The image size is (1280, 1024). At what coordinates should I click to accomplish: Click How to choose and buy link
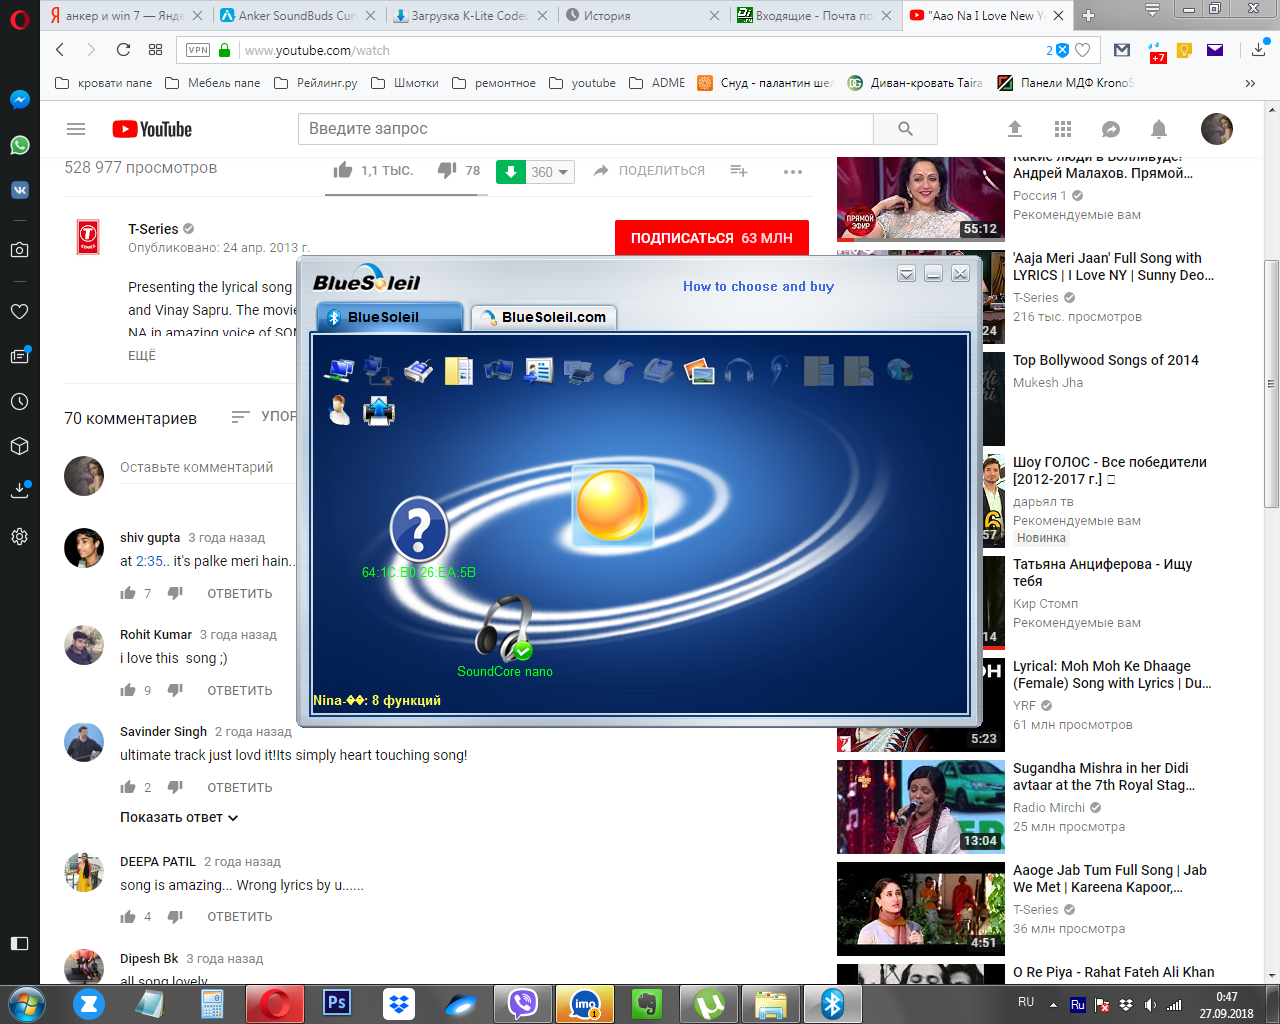tap(758, 286)
